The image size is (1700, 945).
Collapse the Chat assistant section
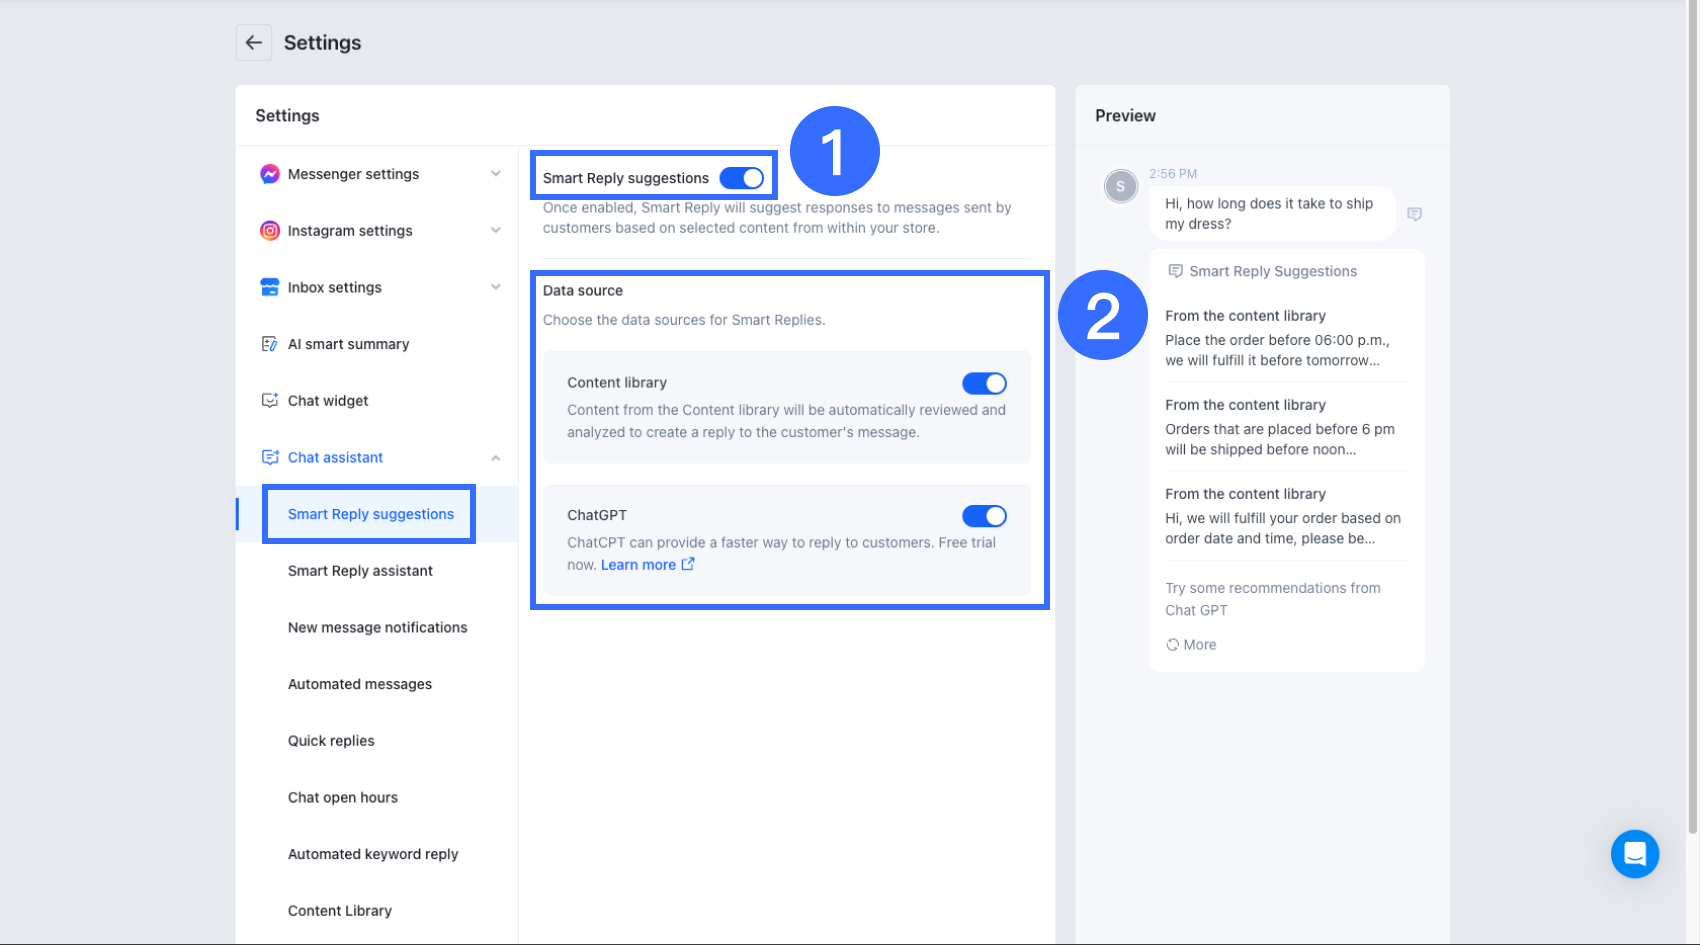496,457
